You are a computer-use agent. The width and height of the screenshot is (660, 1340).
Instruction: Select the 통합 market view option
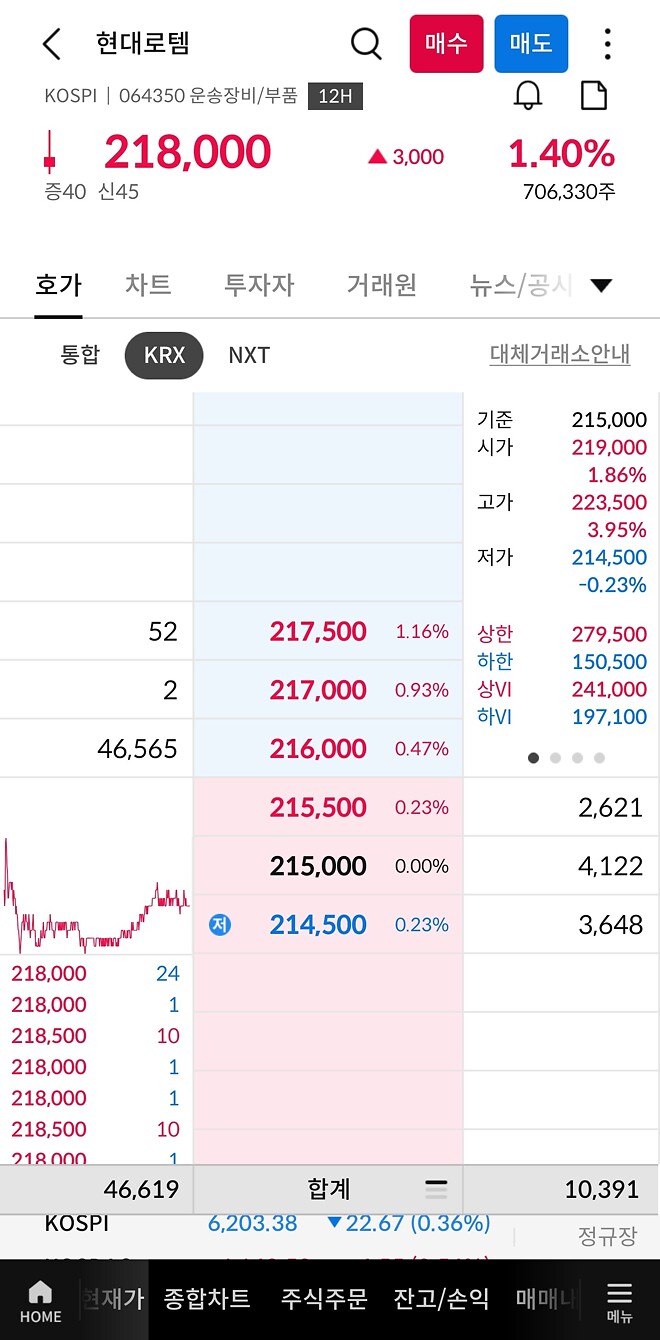pyautogui.click(x=80, y=355)
